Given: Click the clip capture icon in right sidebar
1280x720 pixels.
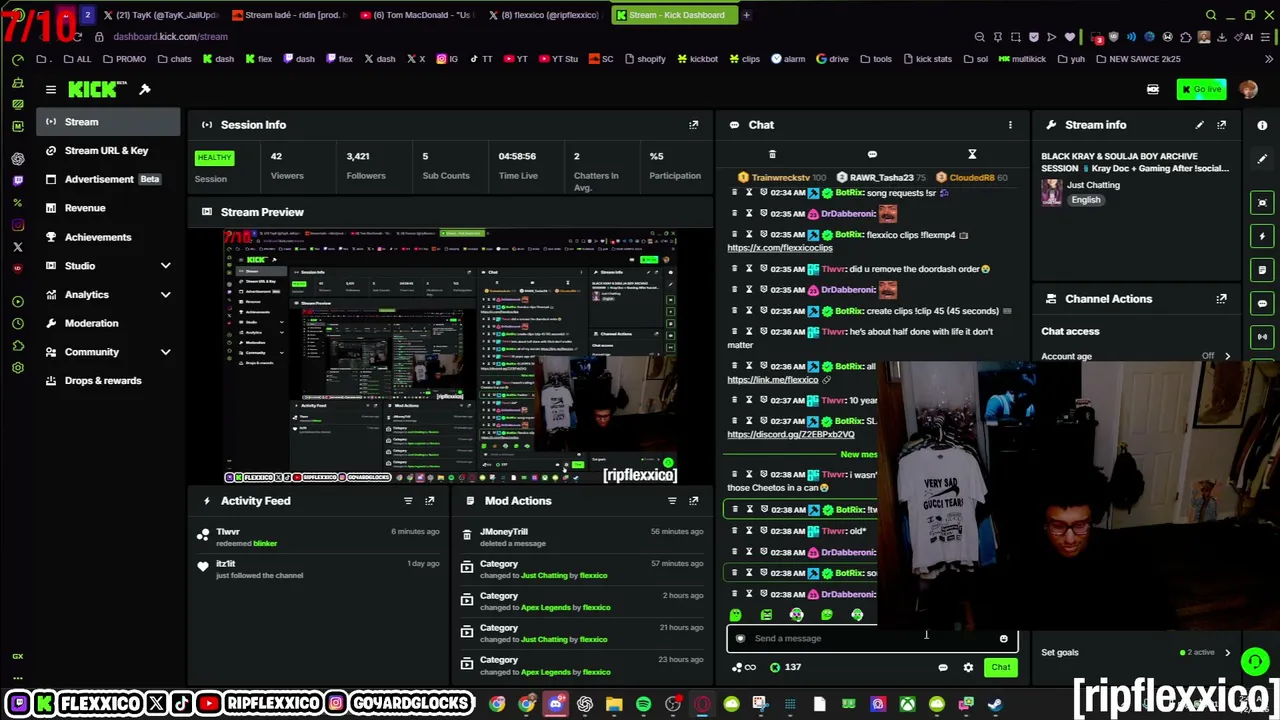Looking at the screenshot, I should click(1262, 203).
